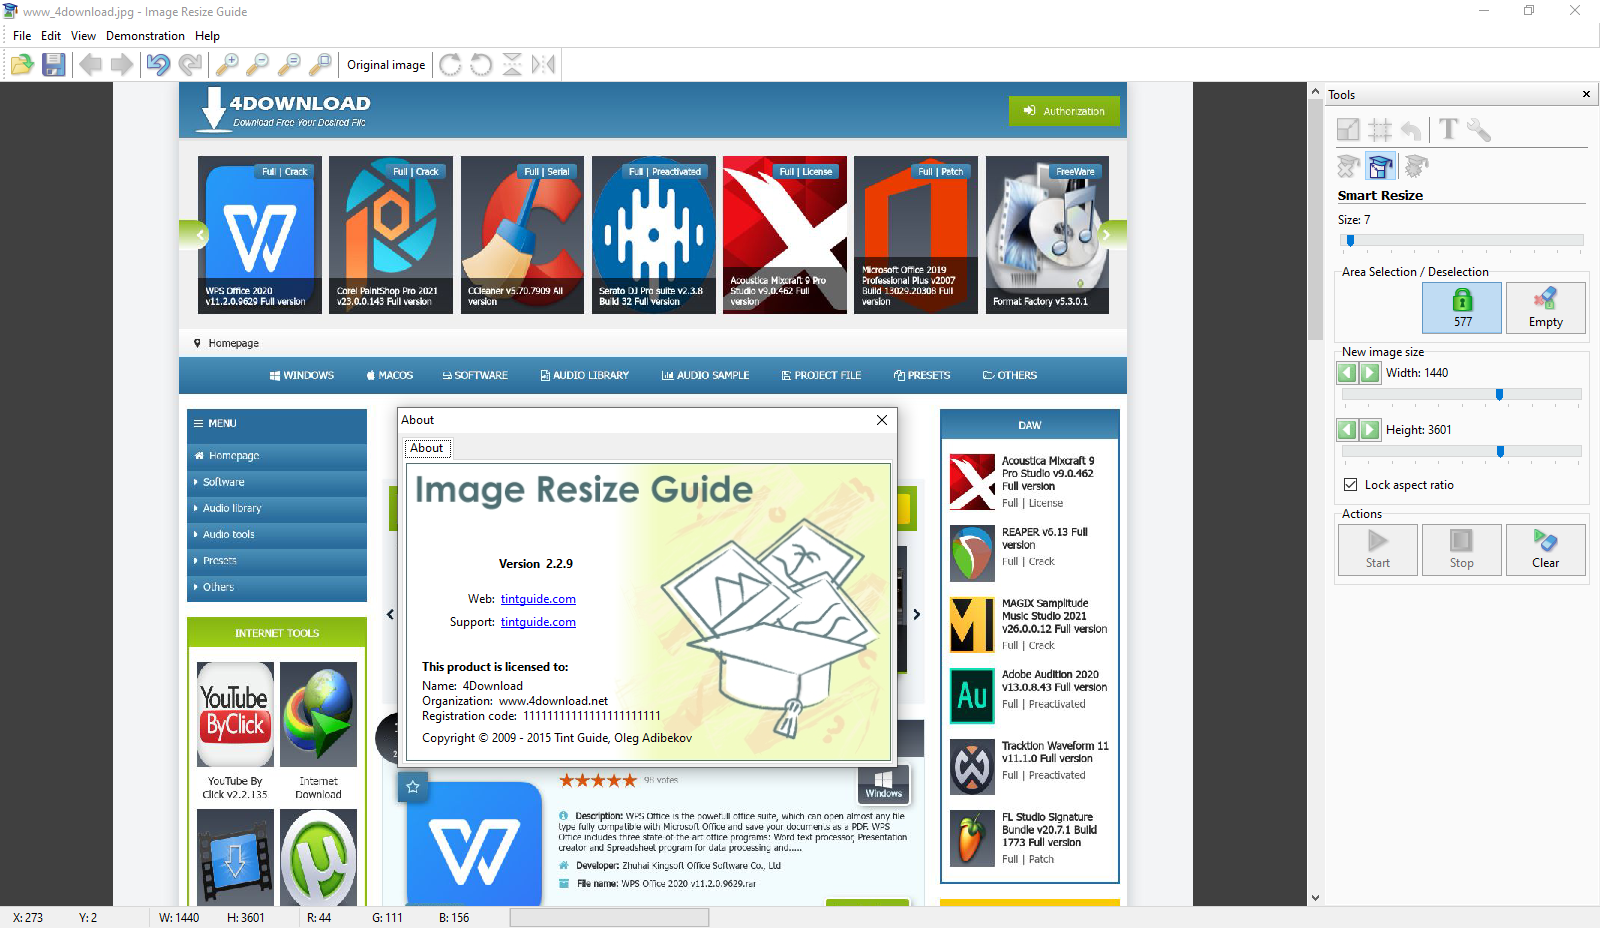
Task: Open the File menu
Action: pyautogui.click(x=22, y=36)
